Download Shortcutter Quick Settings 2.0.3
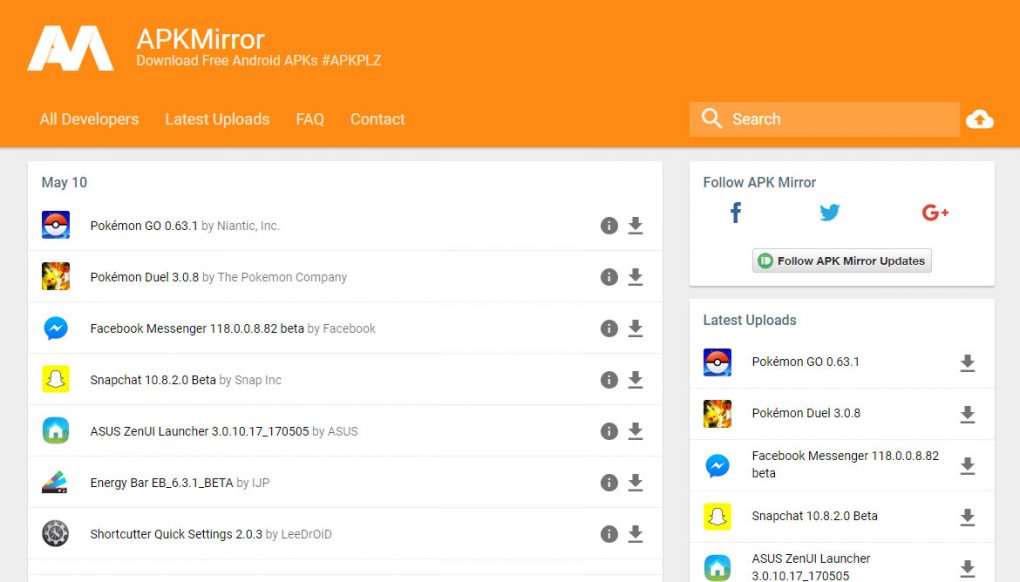This screenshot has height=582, width=1020. point(636,534)
